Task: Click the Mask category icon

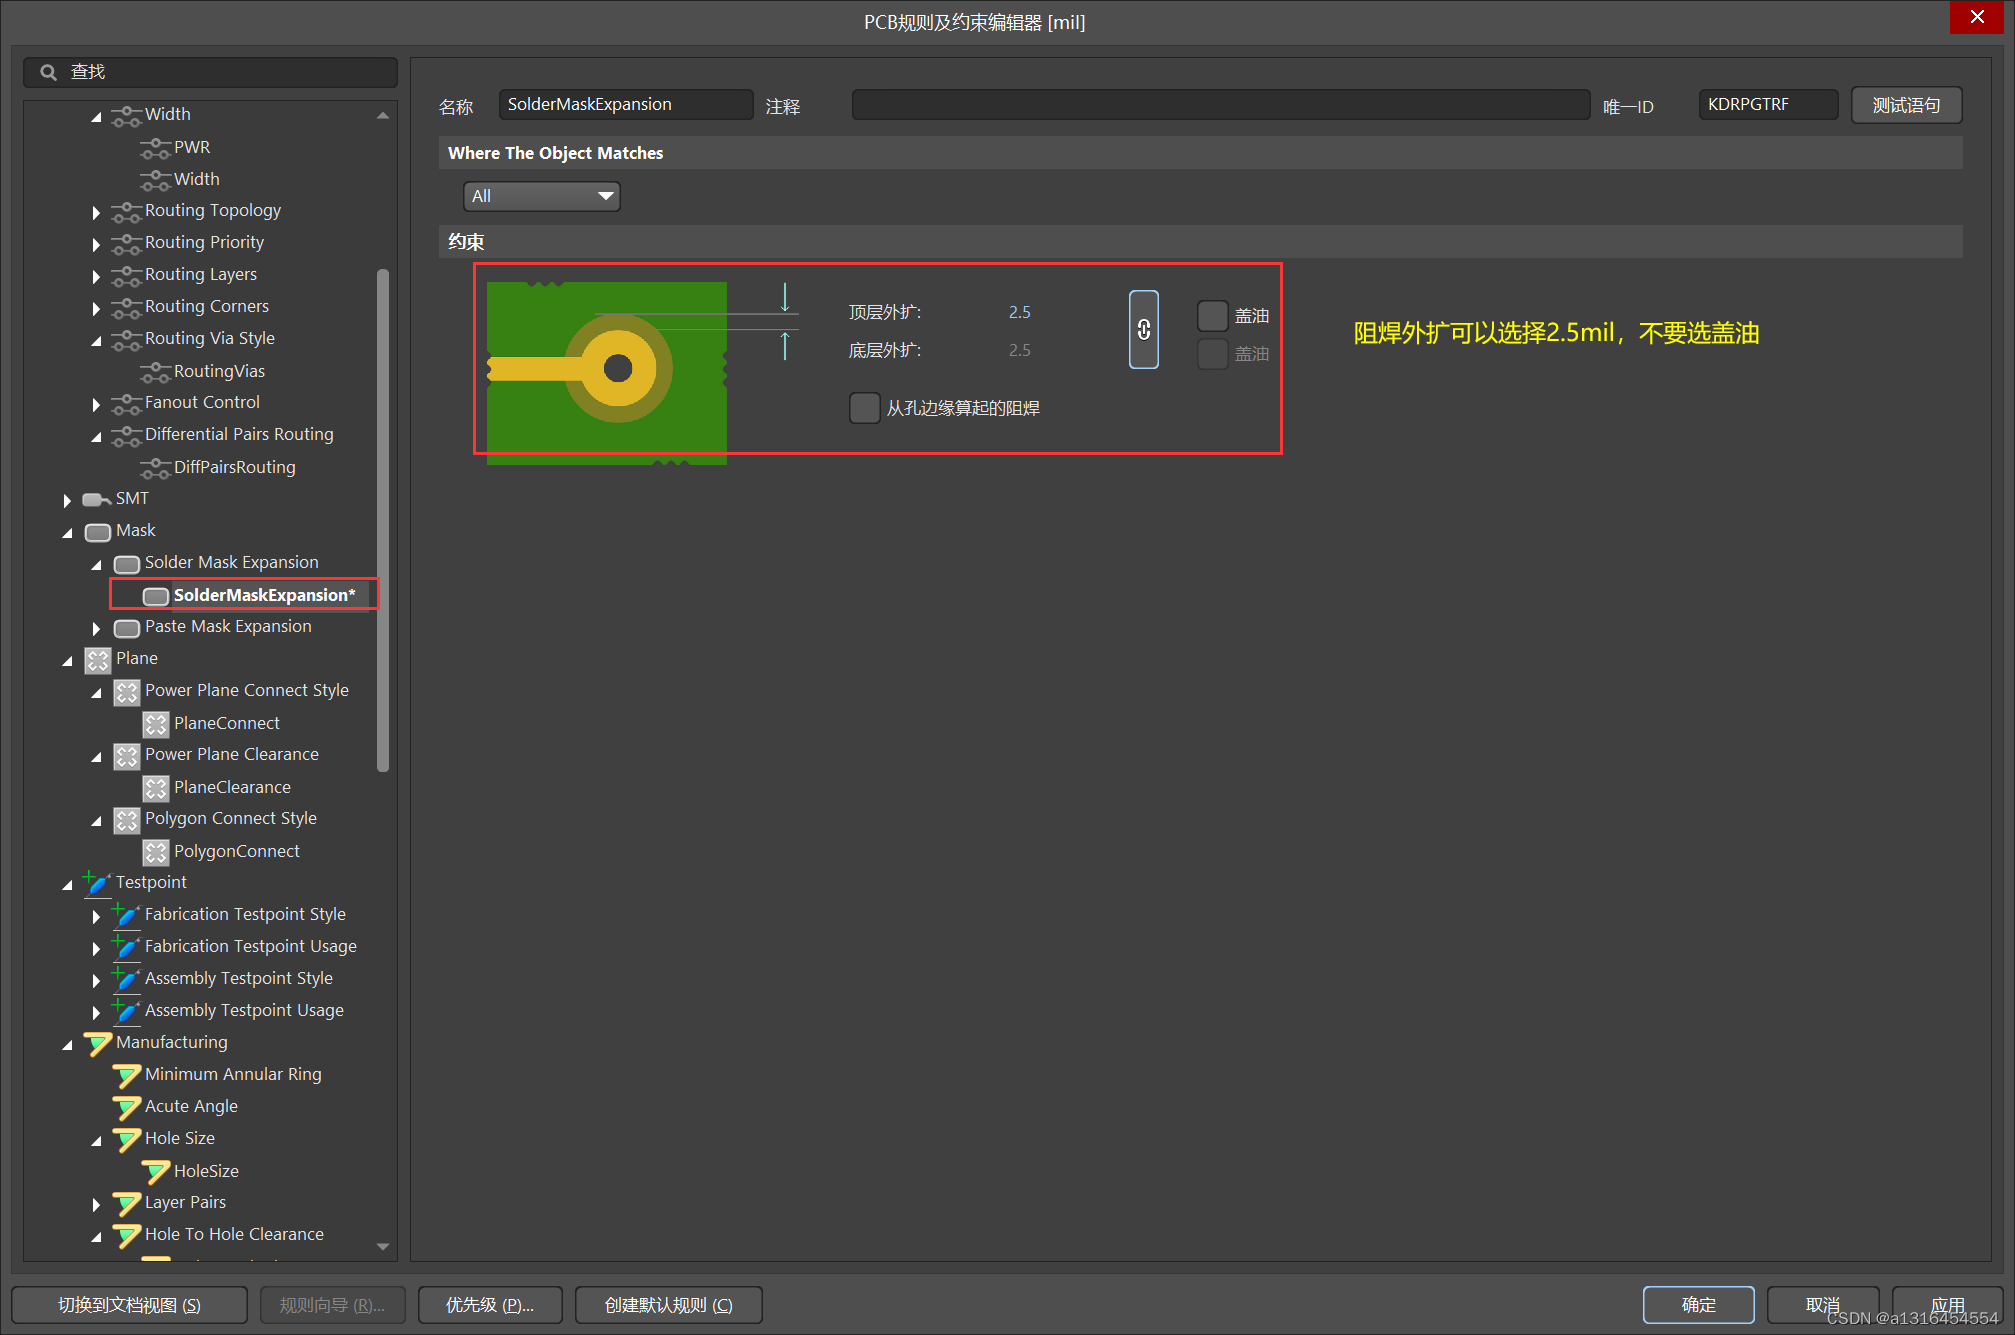Action: pyautogui.click(x=98, y=531)
